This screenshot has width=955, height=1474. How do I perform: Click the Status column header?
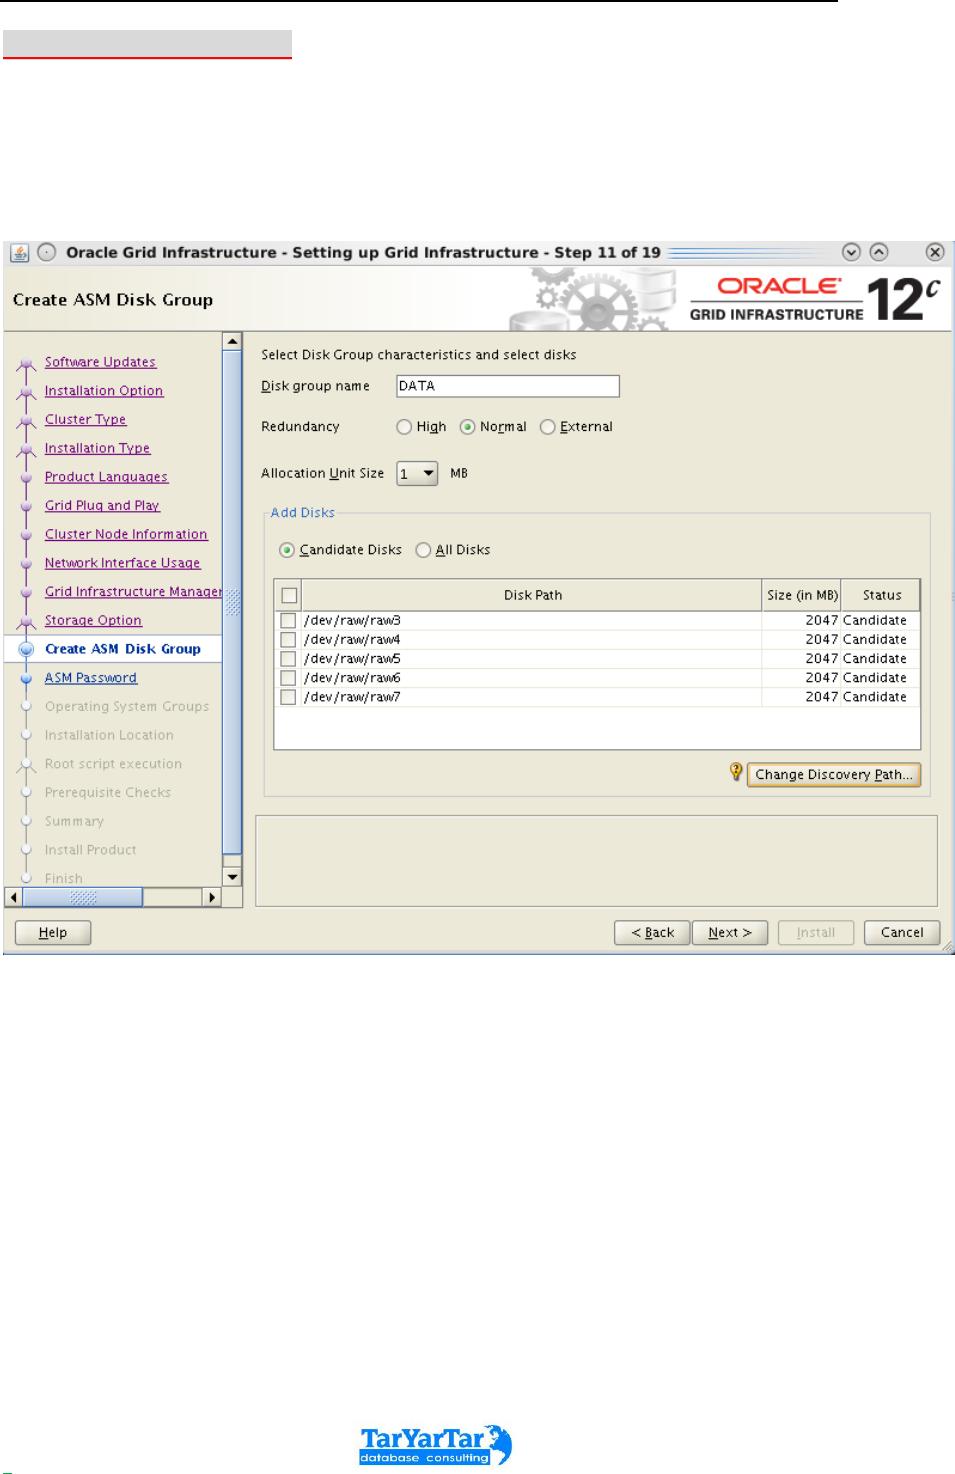coord(881,595)
